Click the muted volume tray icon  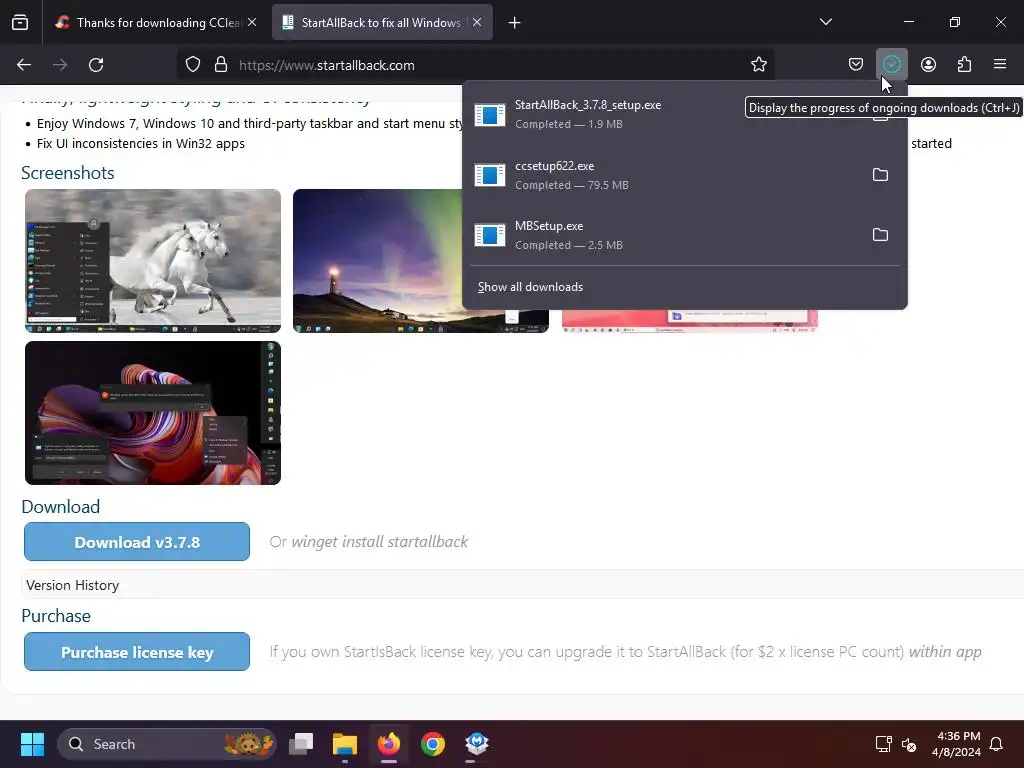coord(908,744)
